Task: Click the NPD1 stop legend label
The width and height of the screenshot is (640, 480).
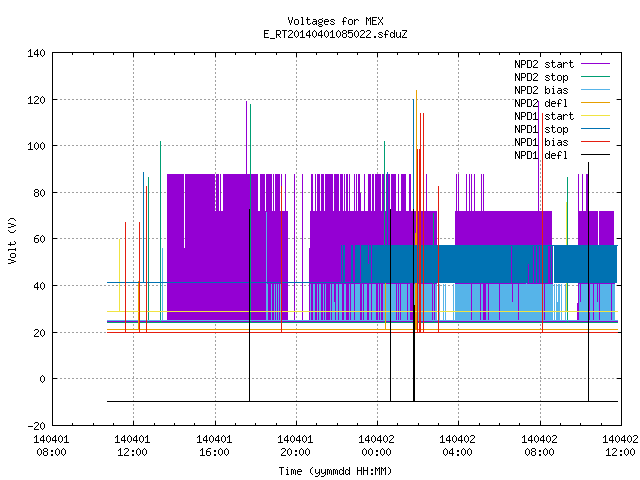Action: [x=541, y=129]
